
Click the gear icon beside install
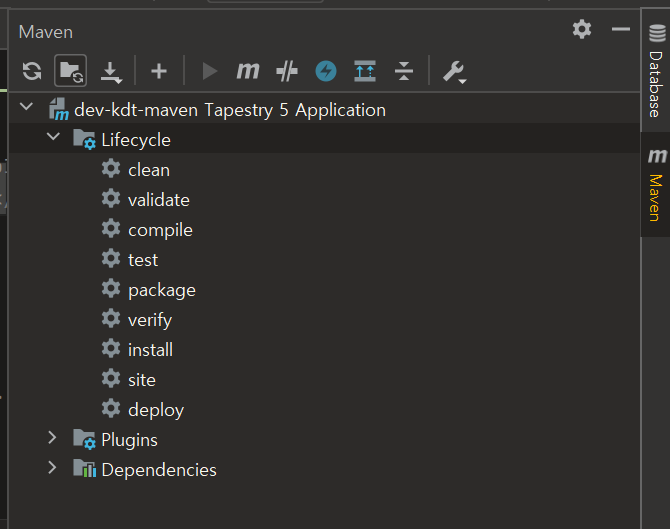pos(111,348)
